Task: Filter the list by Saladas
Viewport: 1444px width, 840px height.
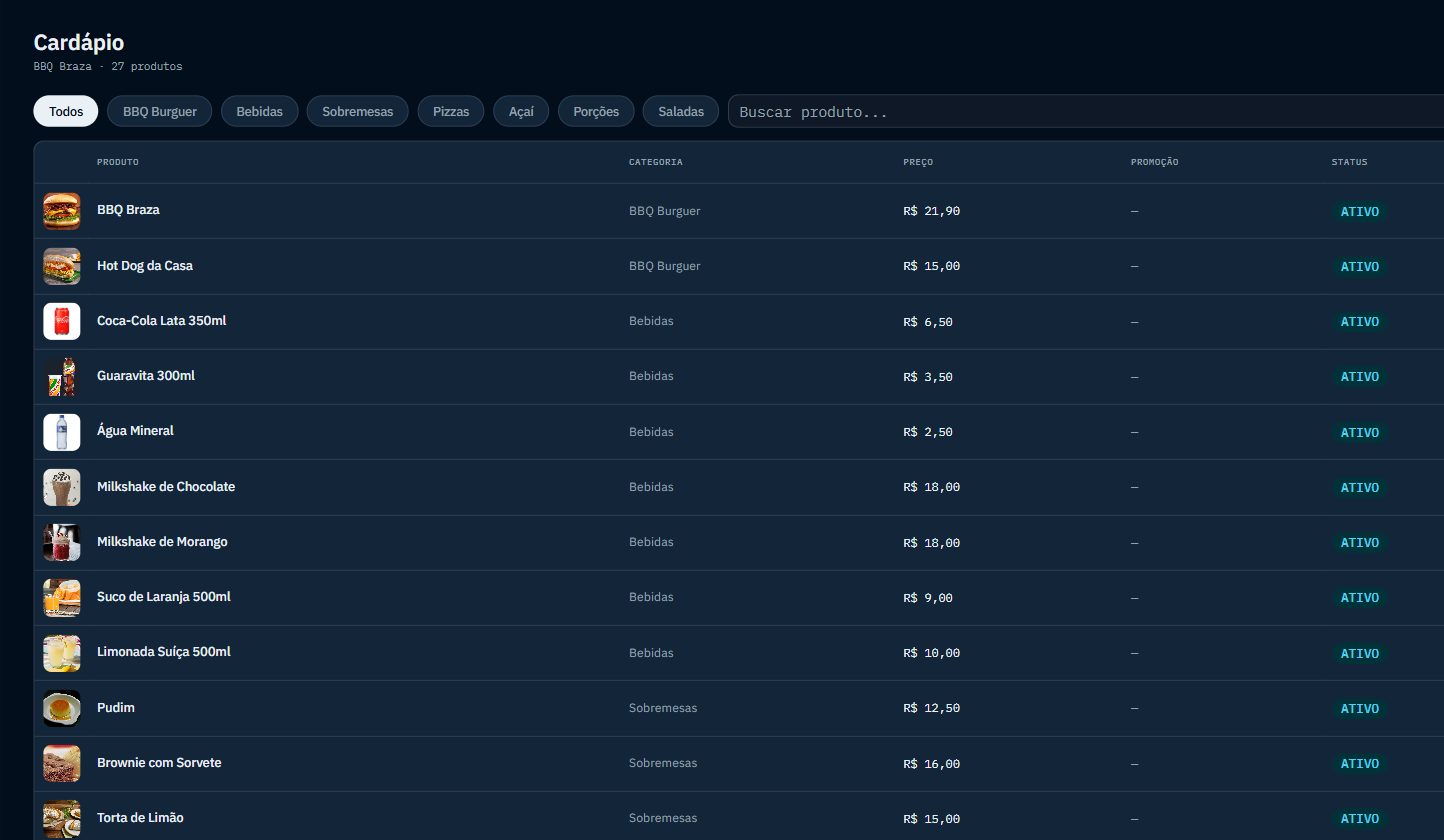Action: pyautogui.click(x=681, y=111)
